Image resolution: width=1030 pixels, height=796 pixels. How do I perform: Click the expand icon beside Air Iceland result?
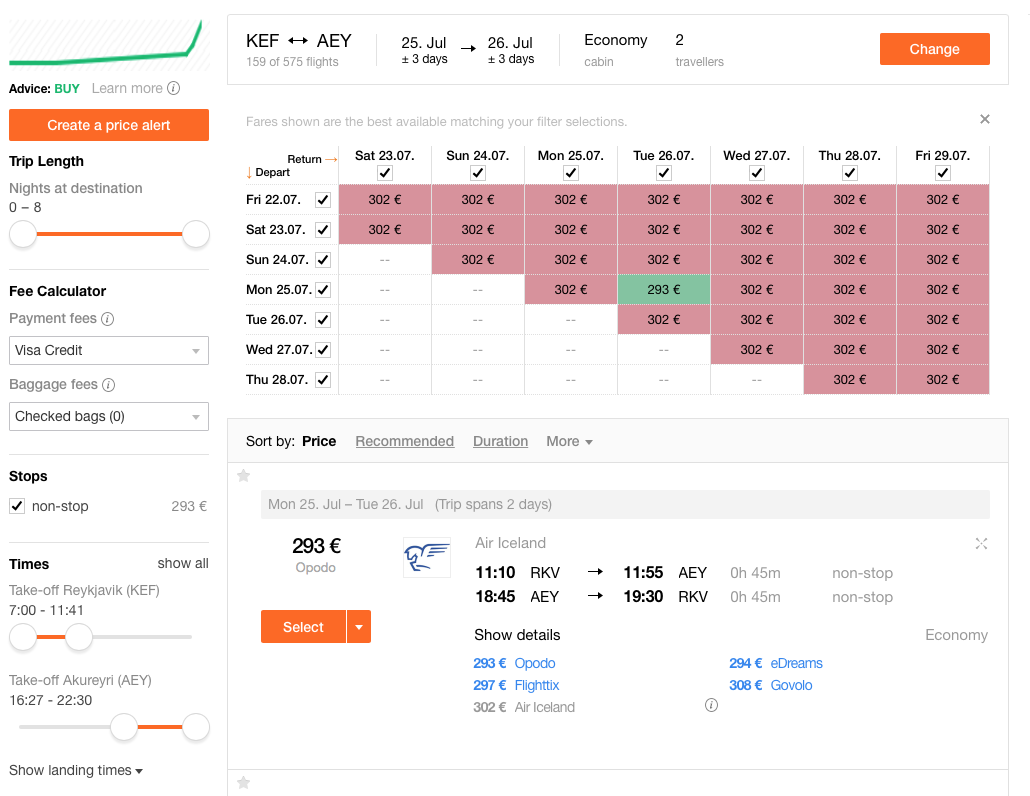981,543
